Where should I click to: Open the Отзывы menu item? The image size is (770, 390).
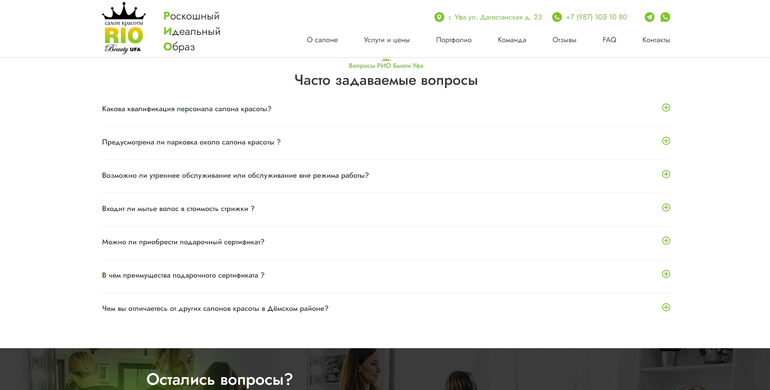[564, 40]
